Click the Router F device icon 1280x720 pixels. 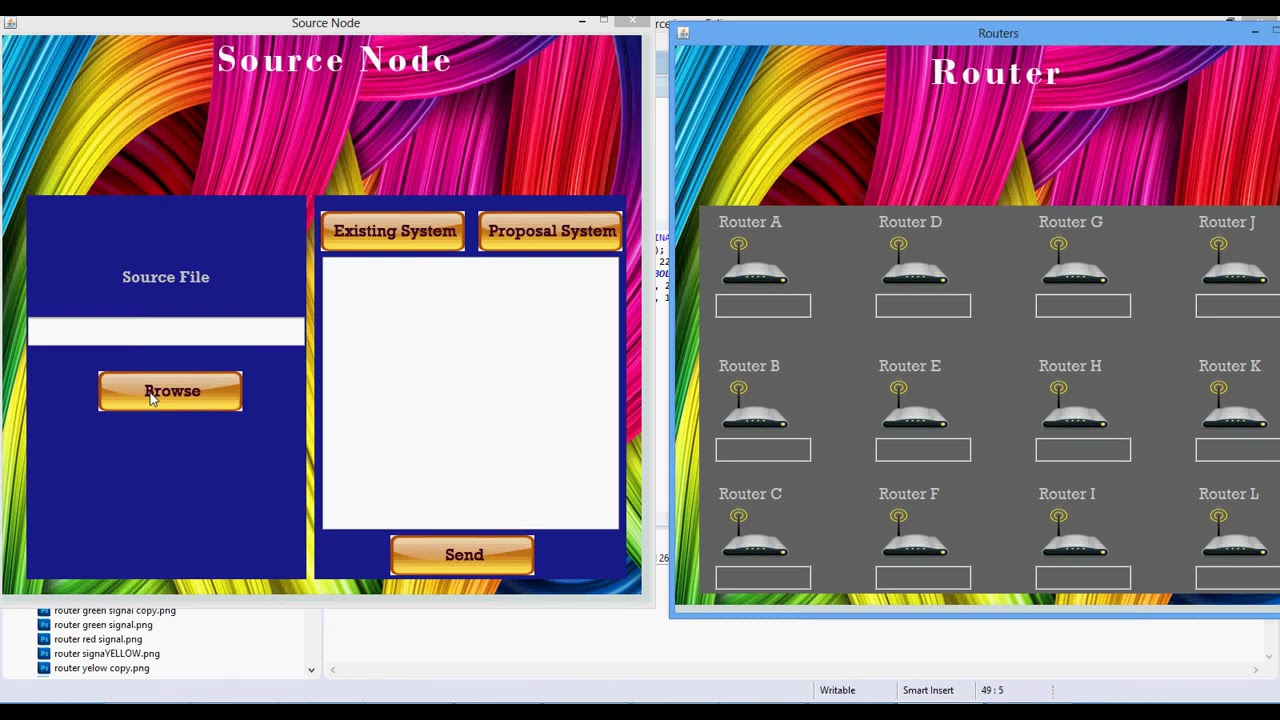[x=914, y=534]
